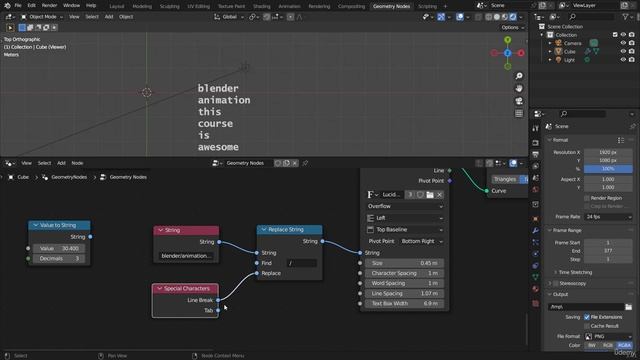Viewport: 640px width, 360px height.
Task: Open the viewport Options dropdown
Action: (513, 27)
